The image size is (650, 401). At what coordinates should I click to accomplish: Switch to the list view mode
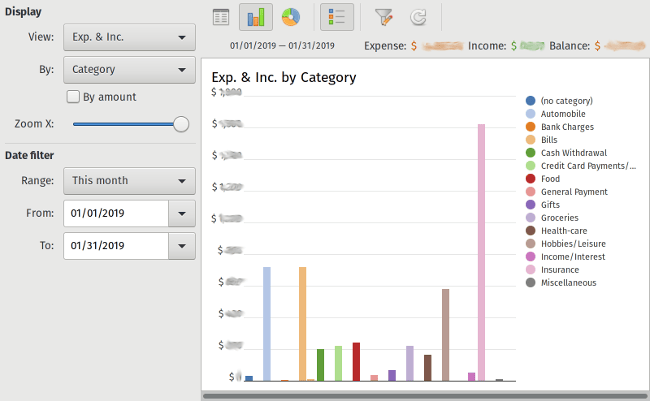221,17
